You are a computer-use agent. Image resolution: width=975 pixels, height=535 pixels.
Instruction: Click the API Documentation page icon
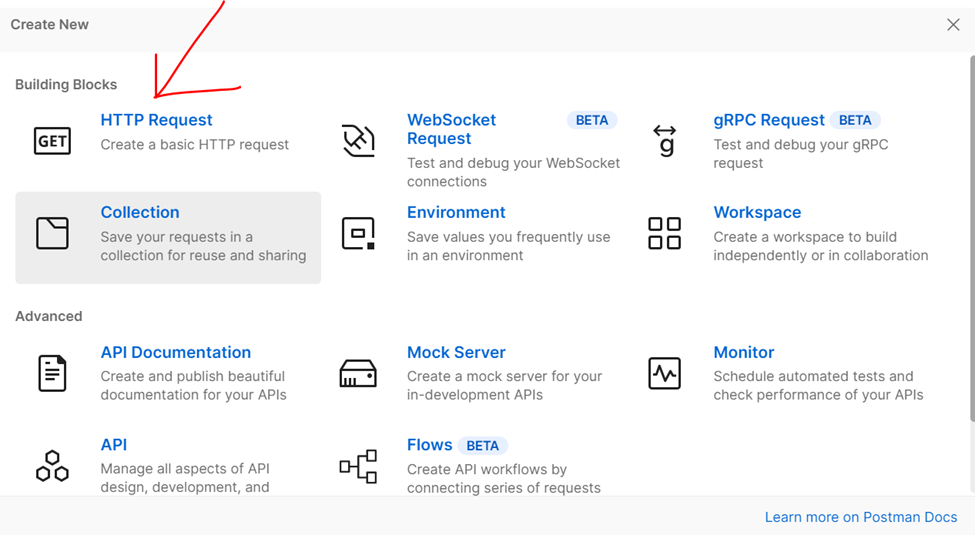point(52,373)
